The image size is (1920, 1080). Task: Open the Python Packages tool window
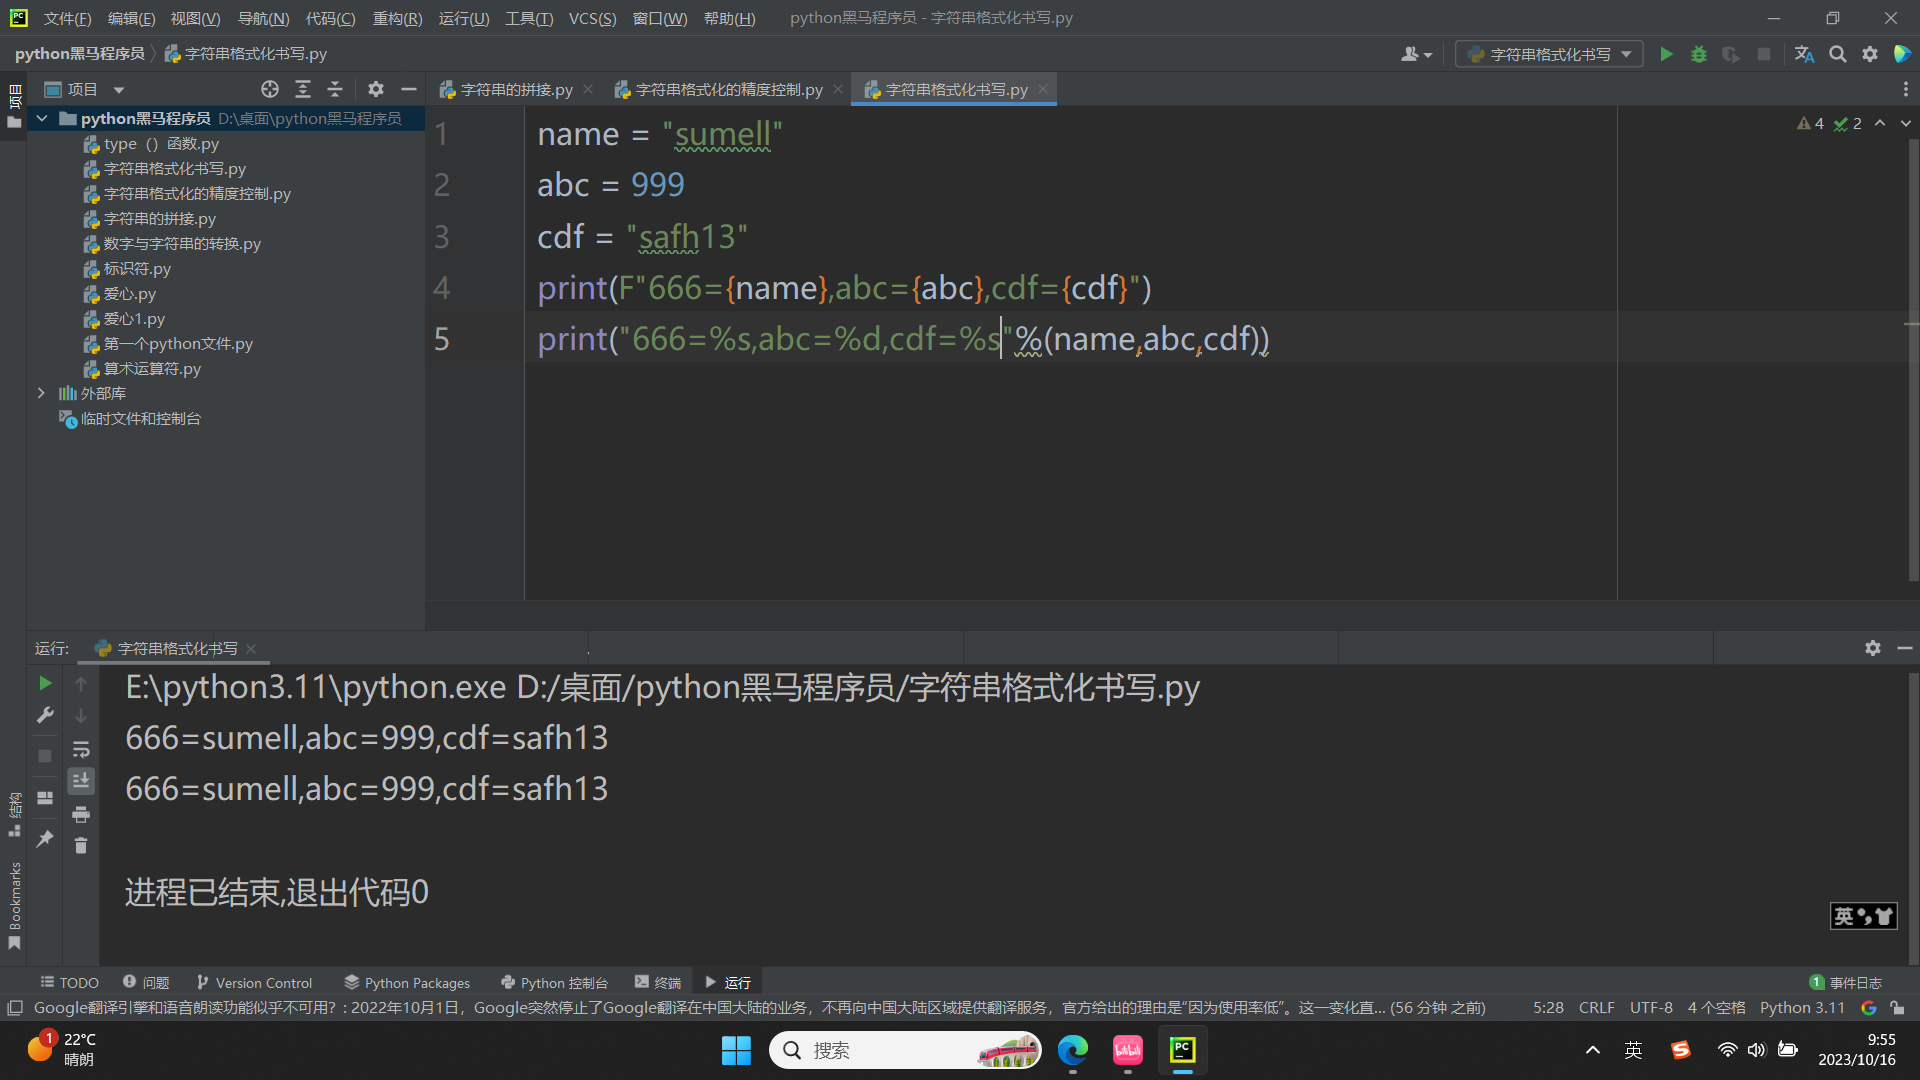pyautogui.click(x=406, y=982)
